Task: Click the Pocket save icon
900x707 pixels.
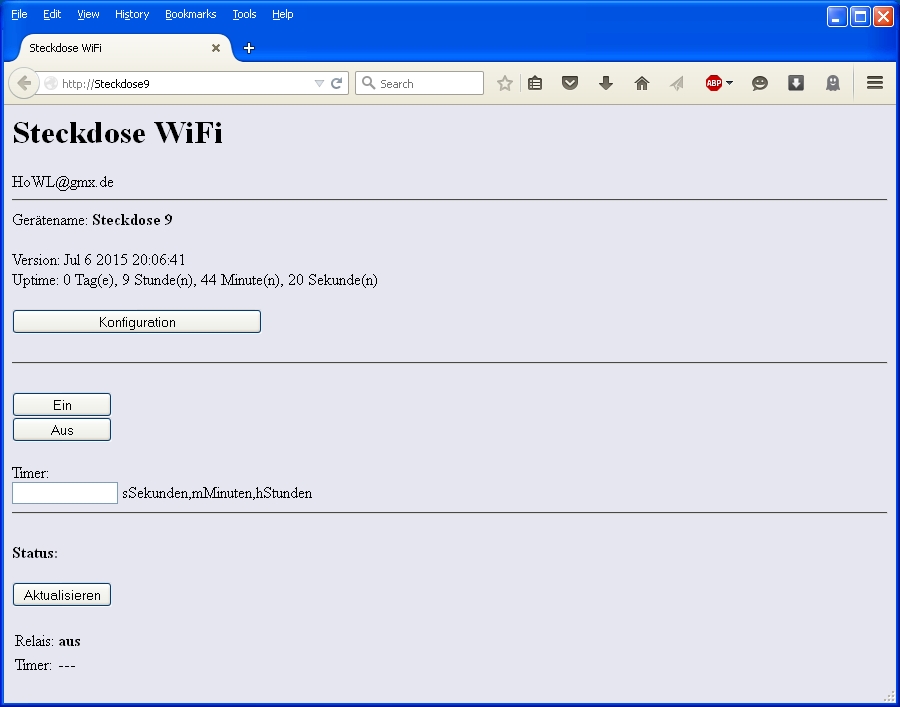Action: [x=570, y=84]
